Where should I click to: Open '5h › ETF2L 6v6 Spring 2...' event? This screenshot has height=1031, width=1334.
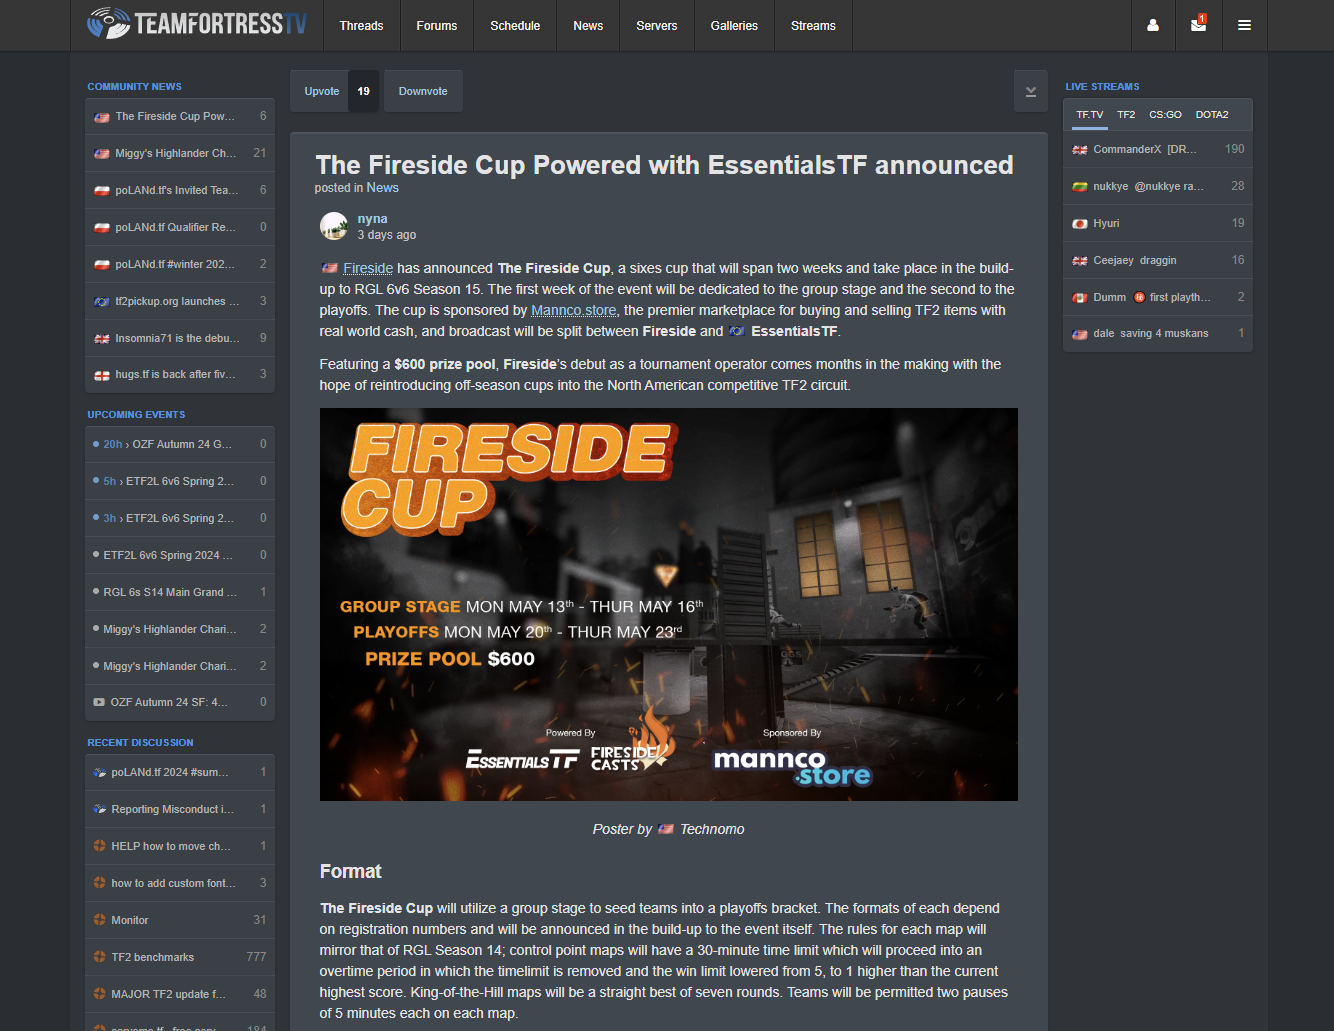coord(180,481)
